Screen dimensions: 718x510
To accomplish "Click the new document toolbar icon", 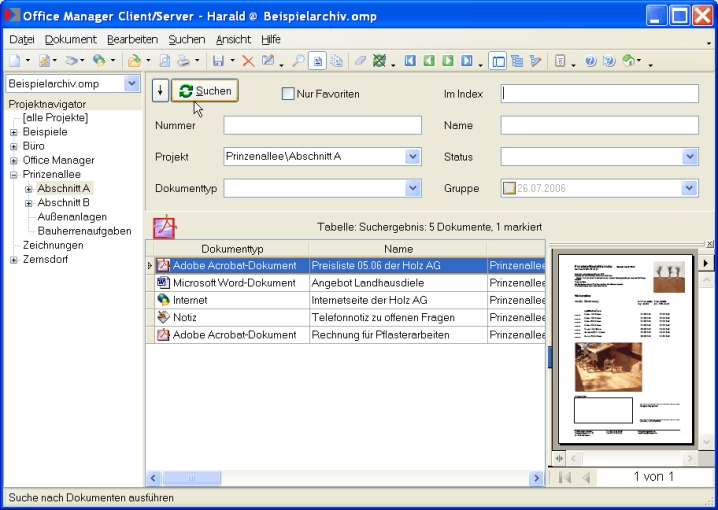I will tap(13, 61).
